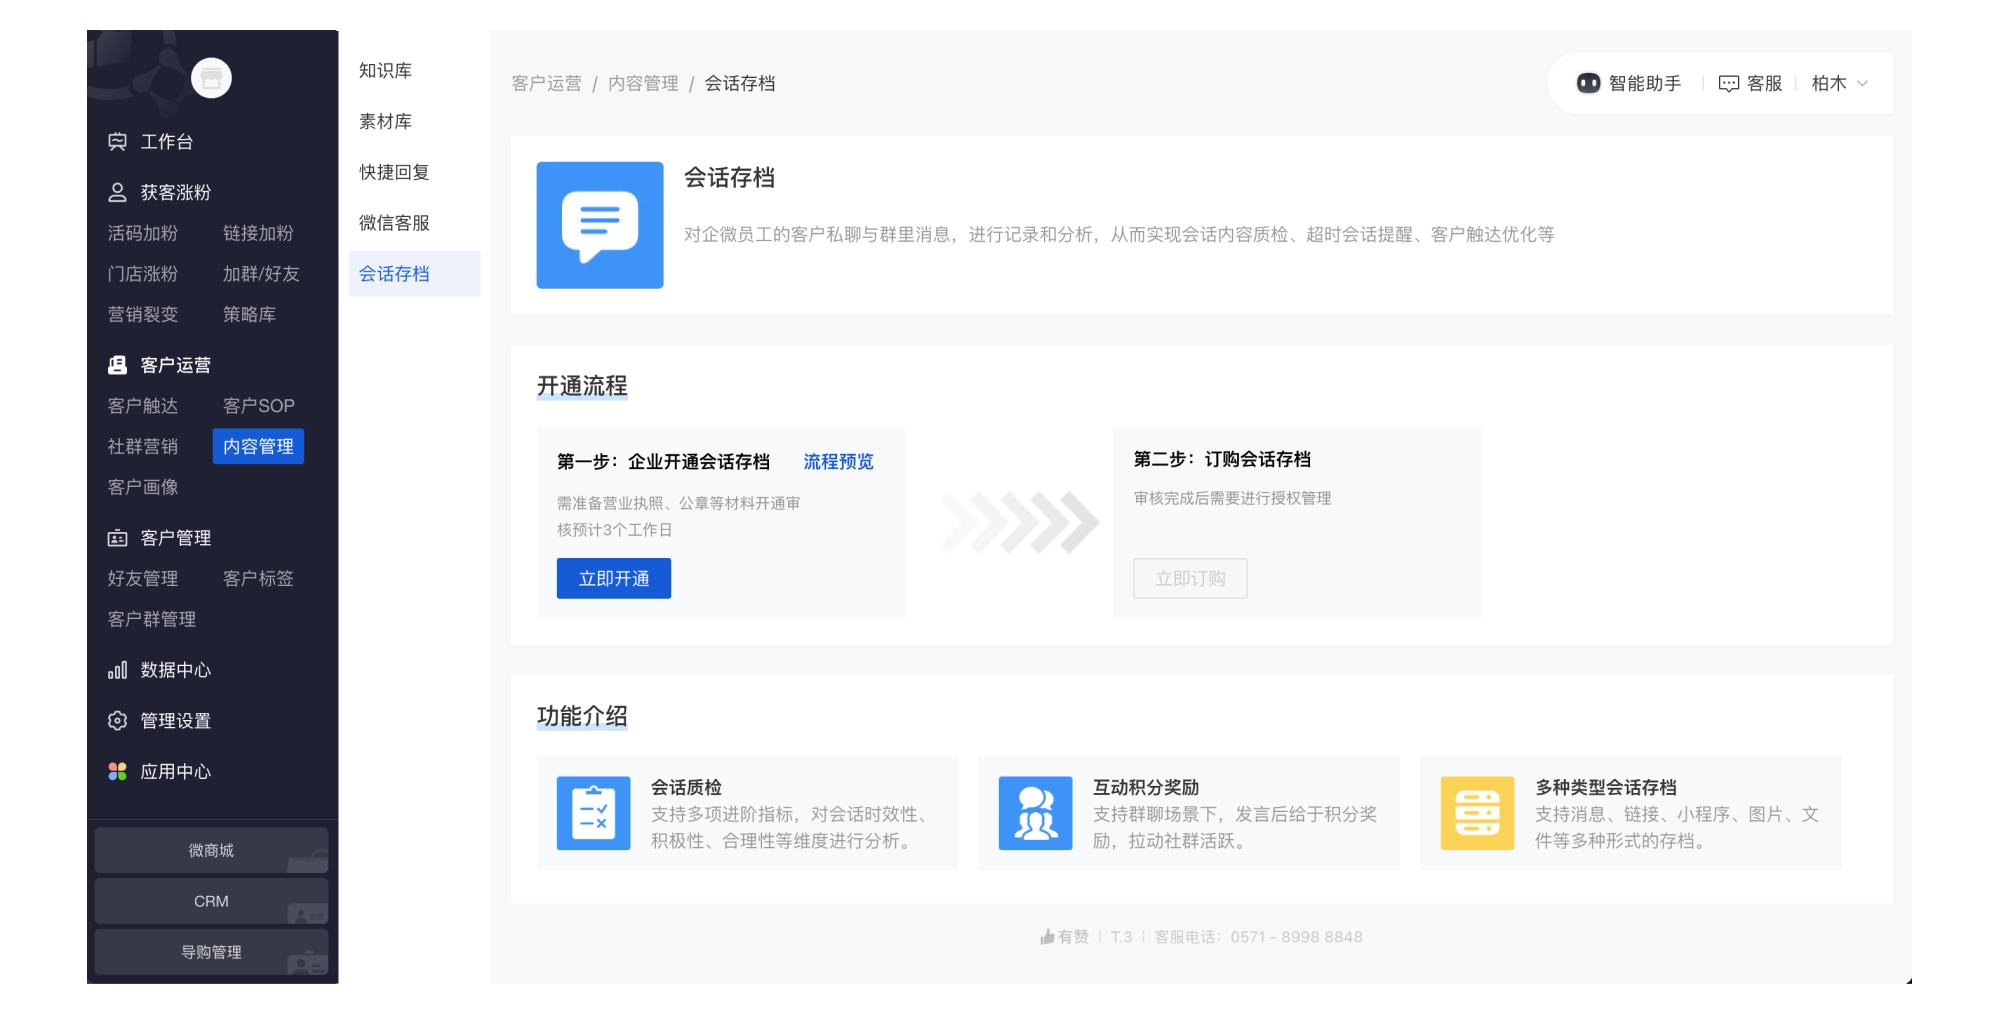Viewport: 2000px width, 1014px height.
Task: Click the 获客涨粉 person icon
Action: coord(117,192)
